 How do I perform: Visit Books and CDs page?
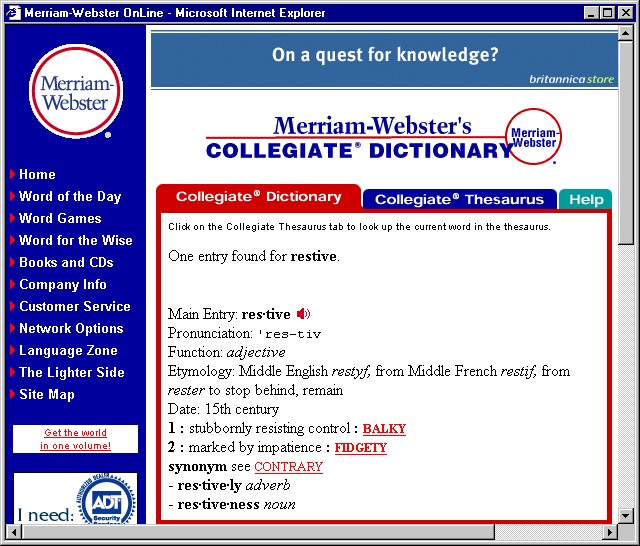click(66, 262)
